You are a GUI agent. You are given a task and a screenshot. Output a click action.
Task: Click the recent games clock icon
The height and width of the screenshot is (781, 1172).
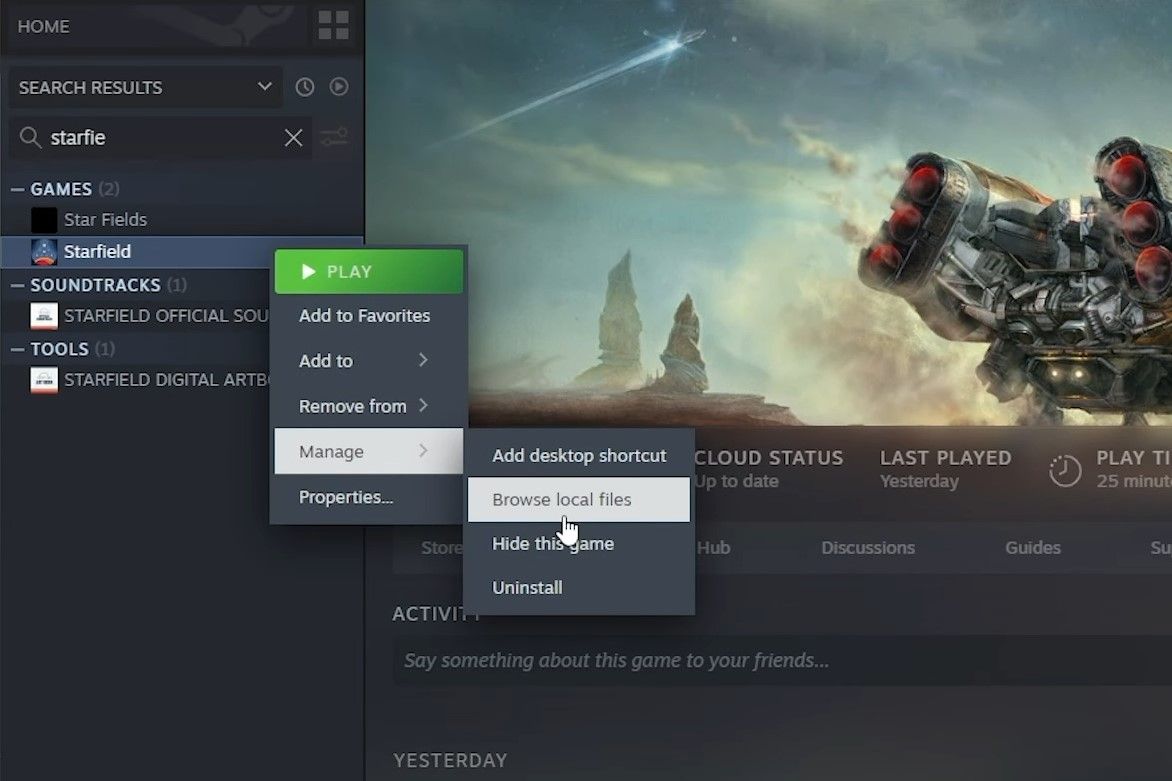point(304,87)
